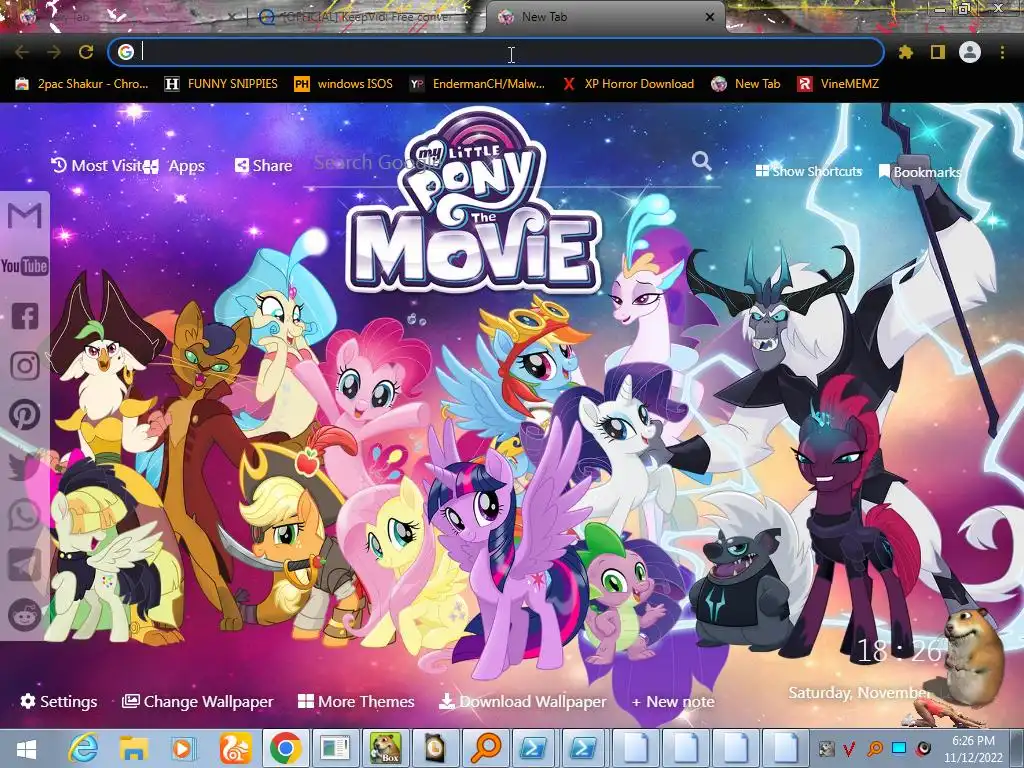Open Facebook sidebar icon
1024x768 pixels.
25,316
